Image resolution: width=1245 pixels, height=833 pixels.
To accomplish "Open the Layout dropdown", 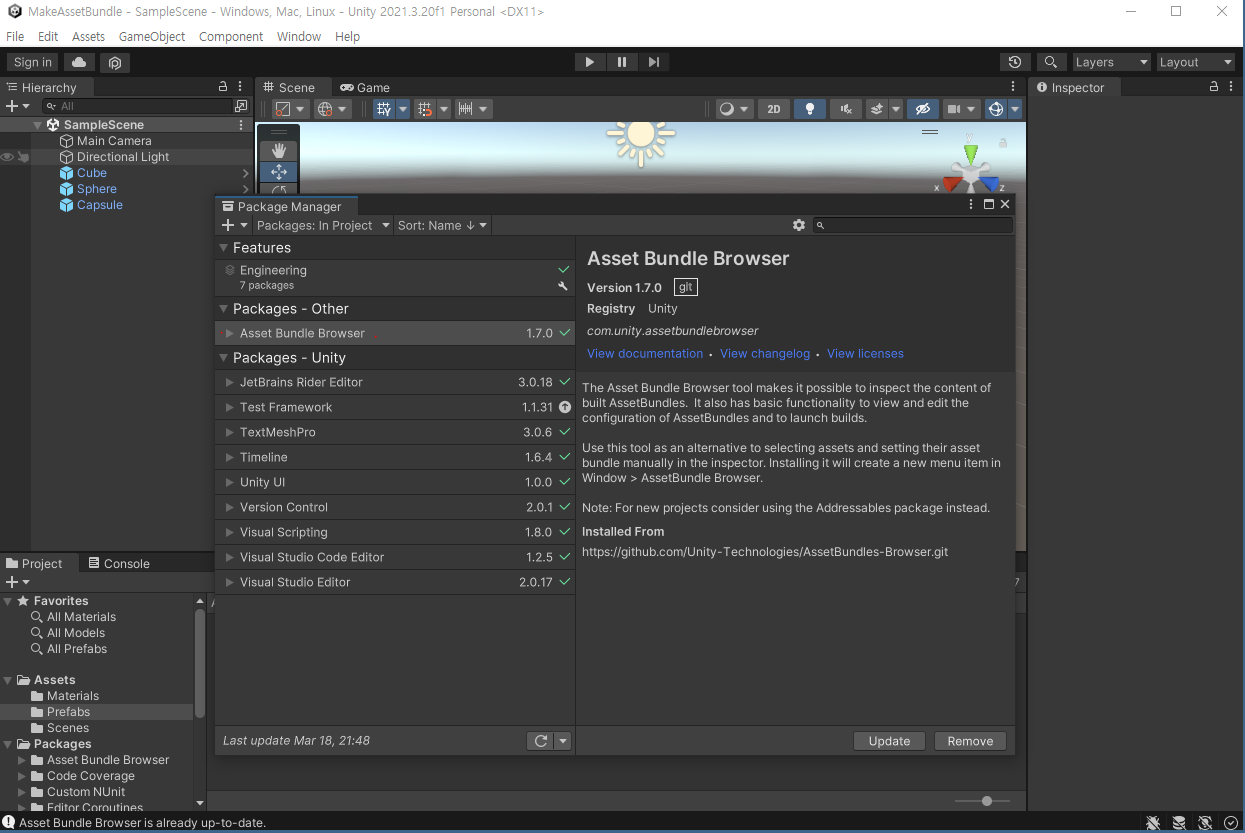I will pos(1195,62).
